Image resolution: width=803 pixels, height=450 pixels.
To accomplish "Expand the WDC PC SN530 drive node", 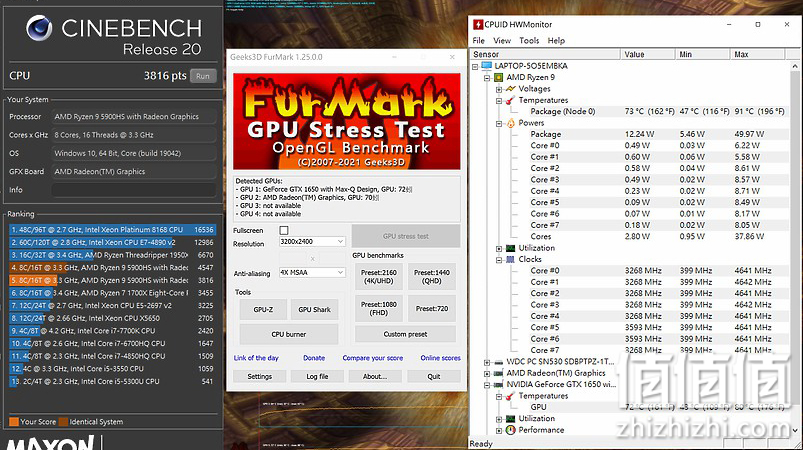I will coord(487,362).
